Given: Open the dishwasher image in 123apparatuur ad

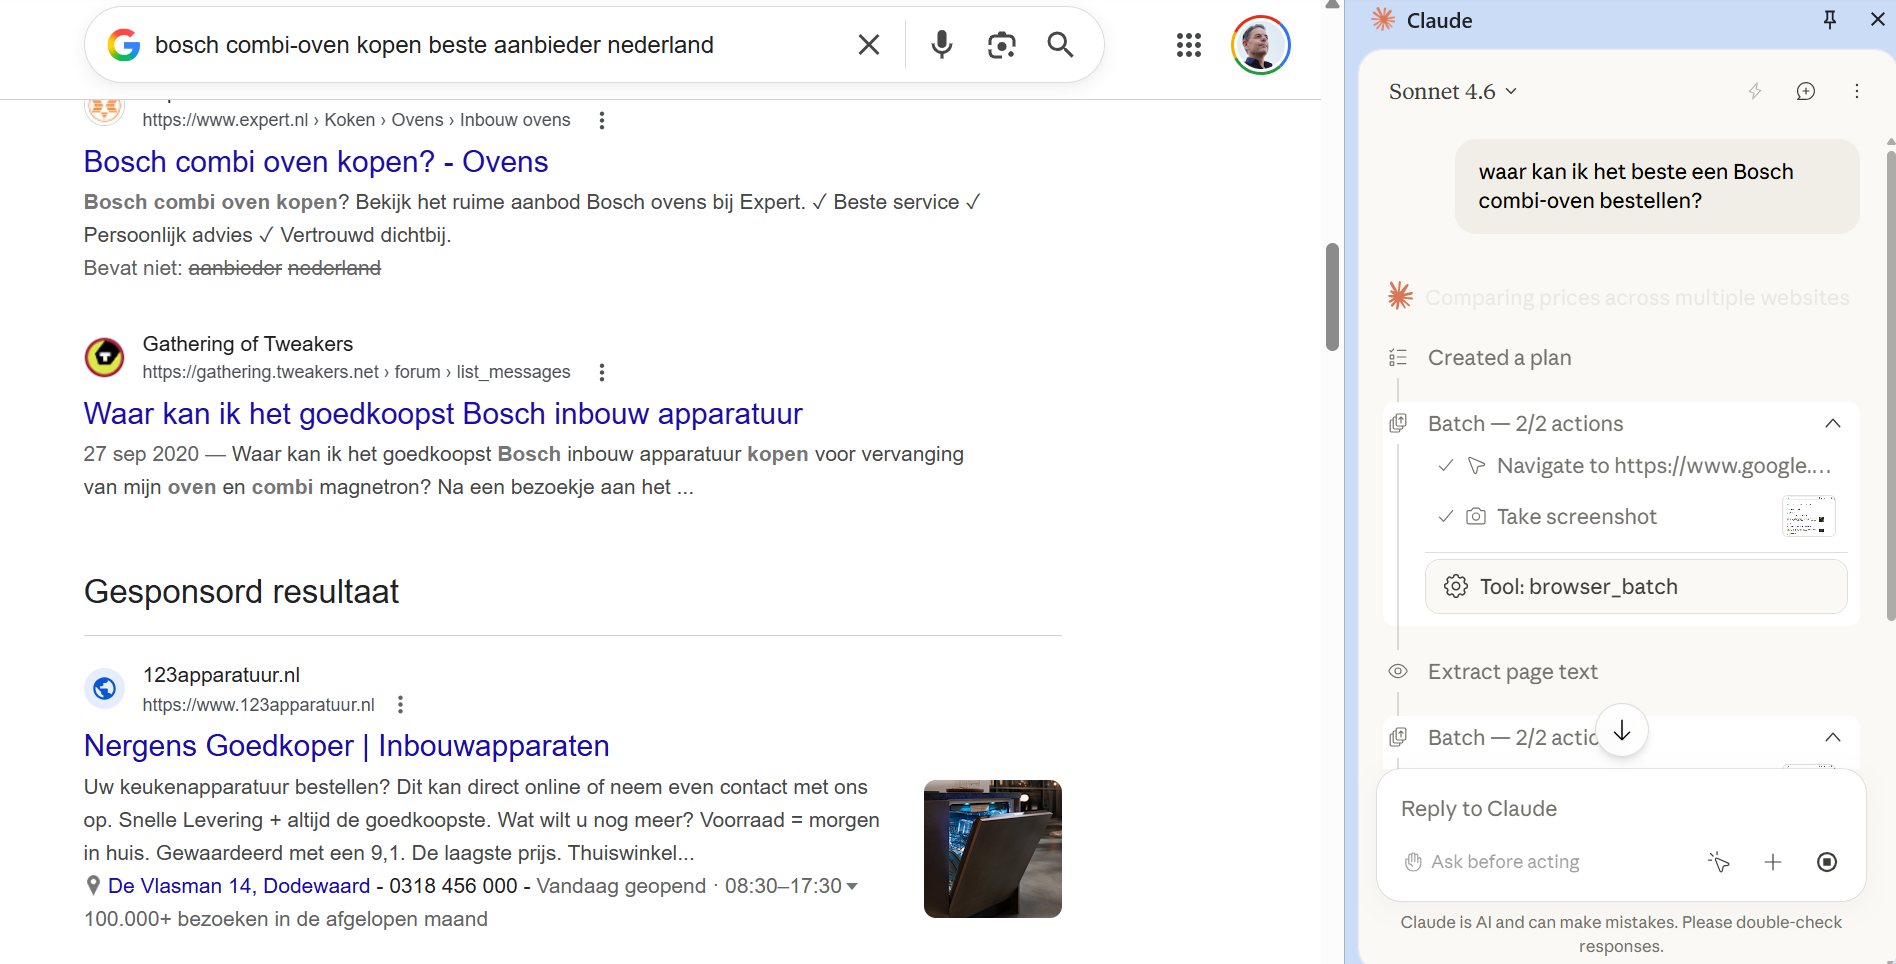Looking at the screenshot, I should [x=992, y=848].
